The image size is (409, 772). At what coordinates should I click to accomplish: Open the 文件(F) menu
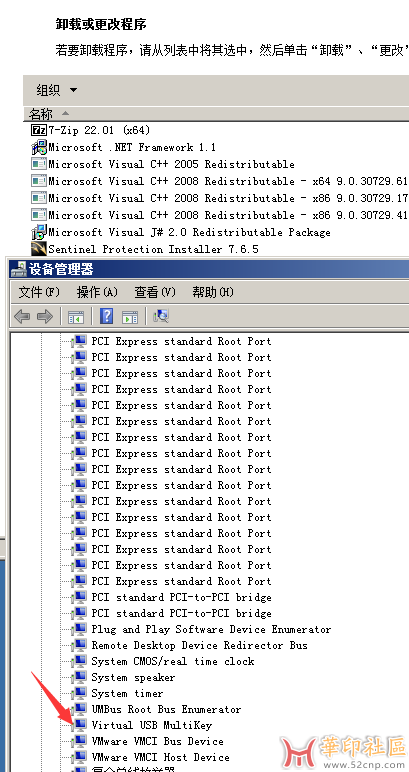[39, 292]
